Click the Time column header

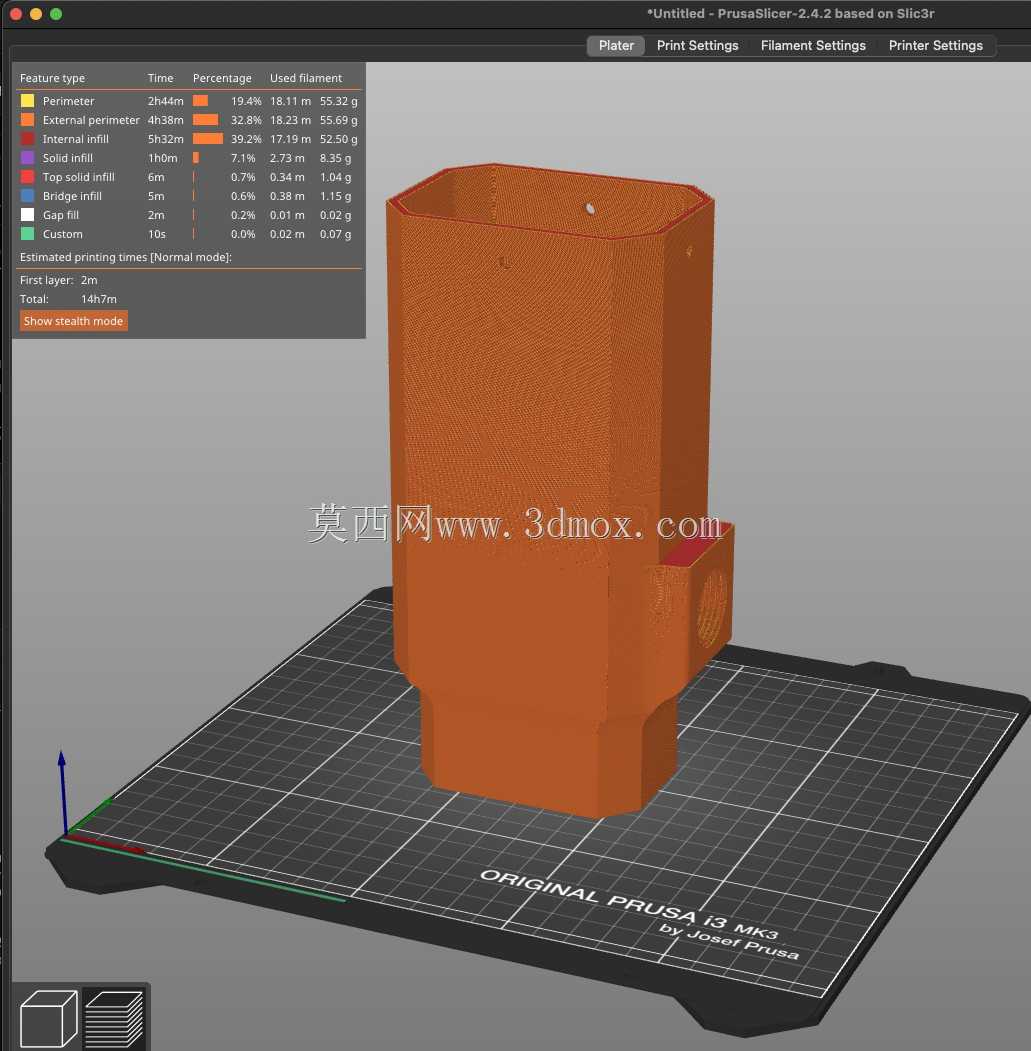160,78
